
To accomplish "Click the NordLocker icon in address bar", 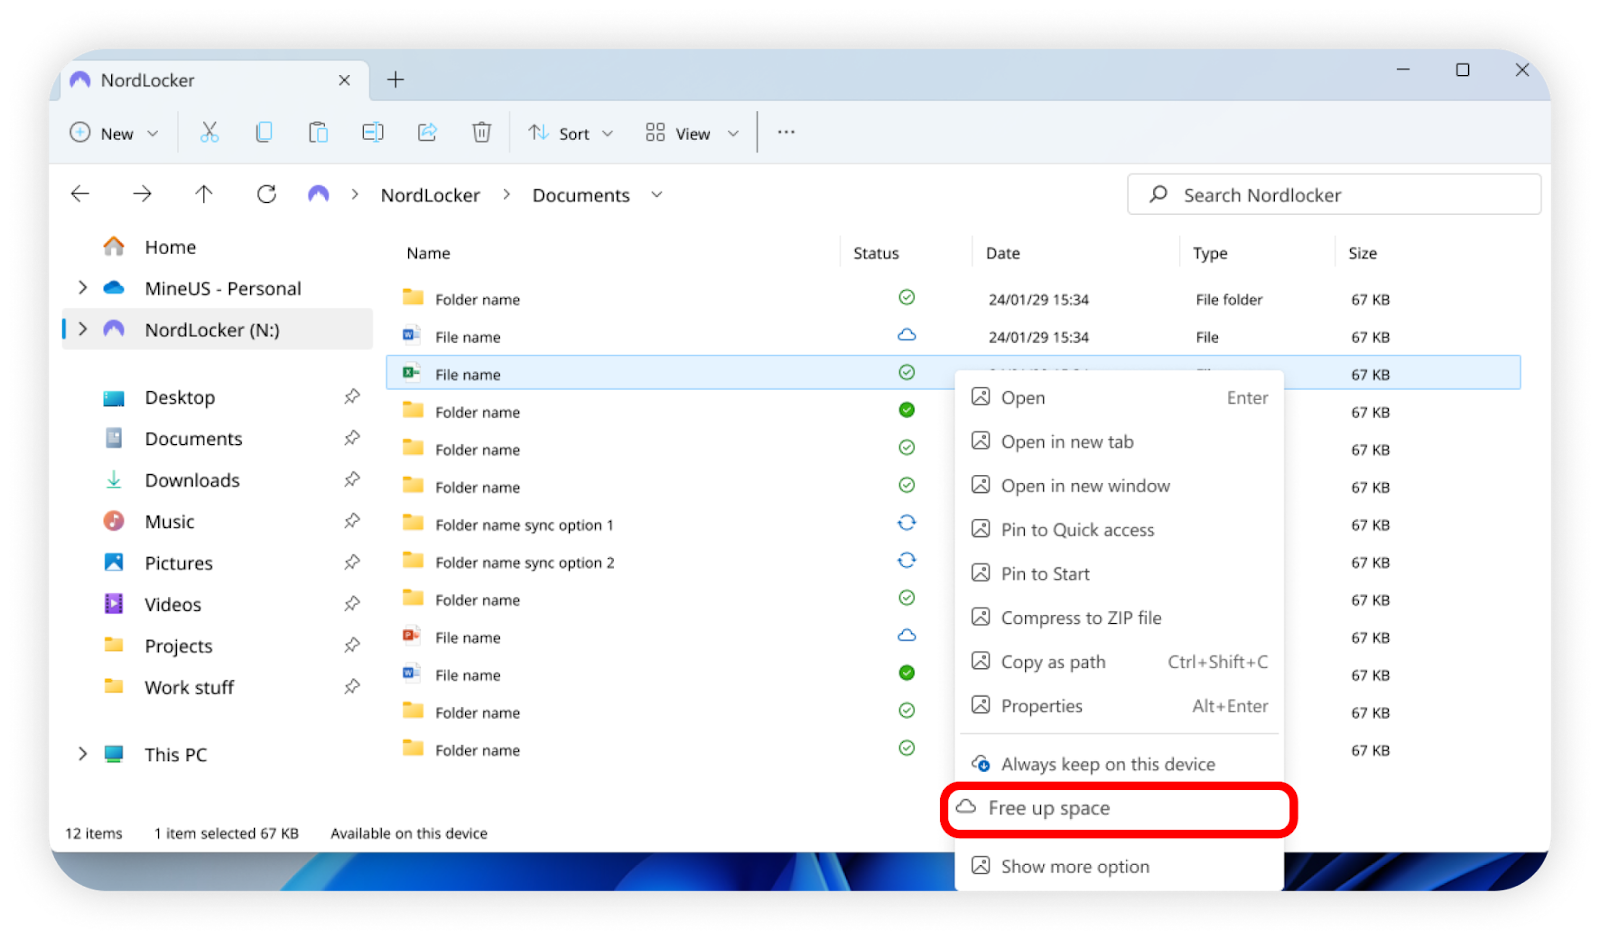I will 318,194.
